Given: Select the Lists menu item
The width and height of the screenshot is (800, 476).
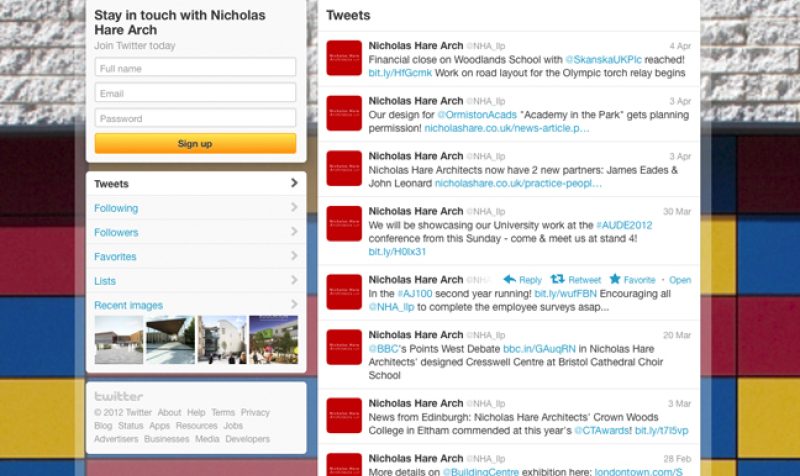Looking at the screenshot, I should click(196, 281).
